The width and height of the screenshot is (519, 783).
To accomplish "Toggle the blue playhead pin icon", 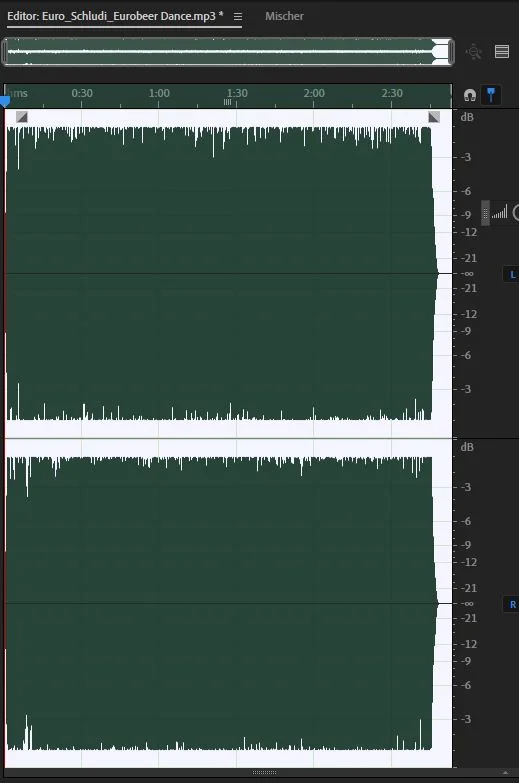I will click(x=491, y=95).
